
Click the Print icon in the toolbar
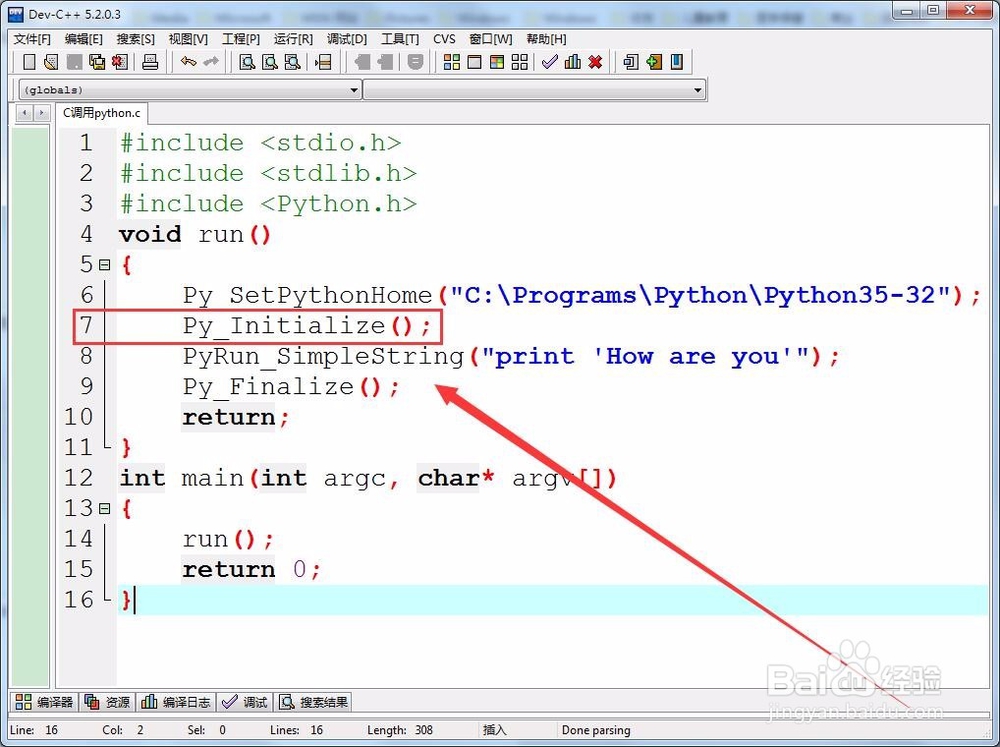[x=150, y=62]
